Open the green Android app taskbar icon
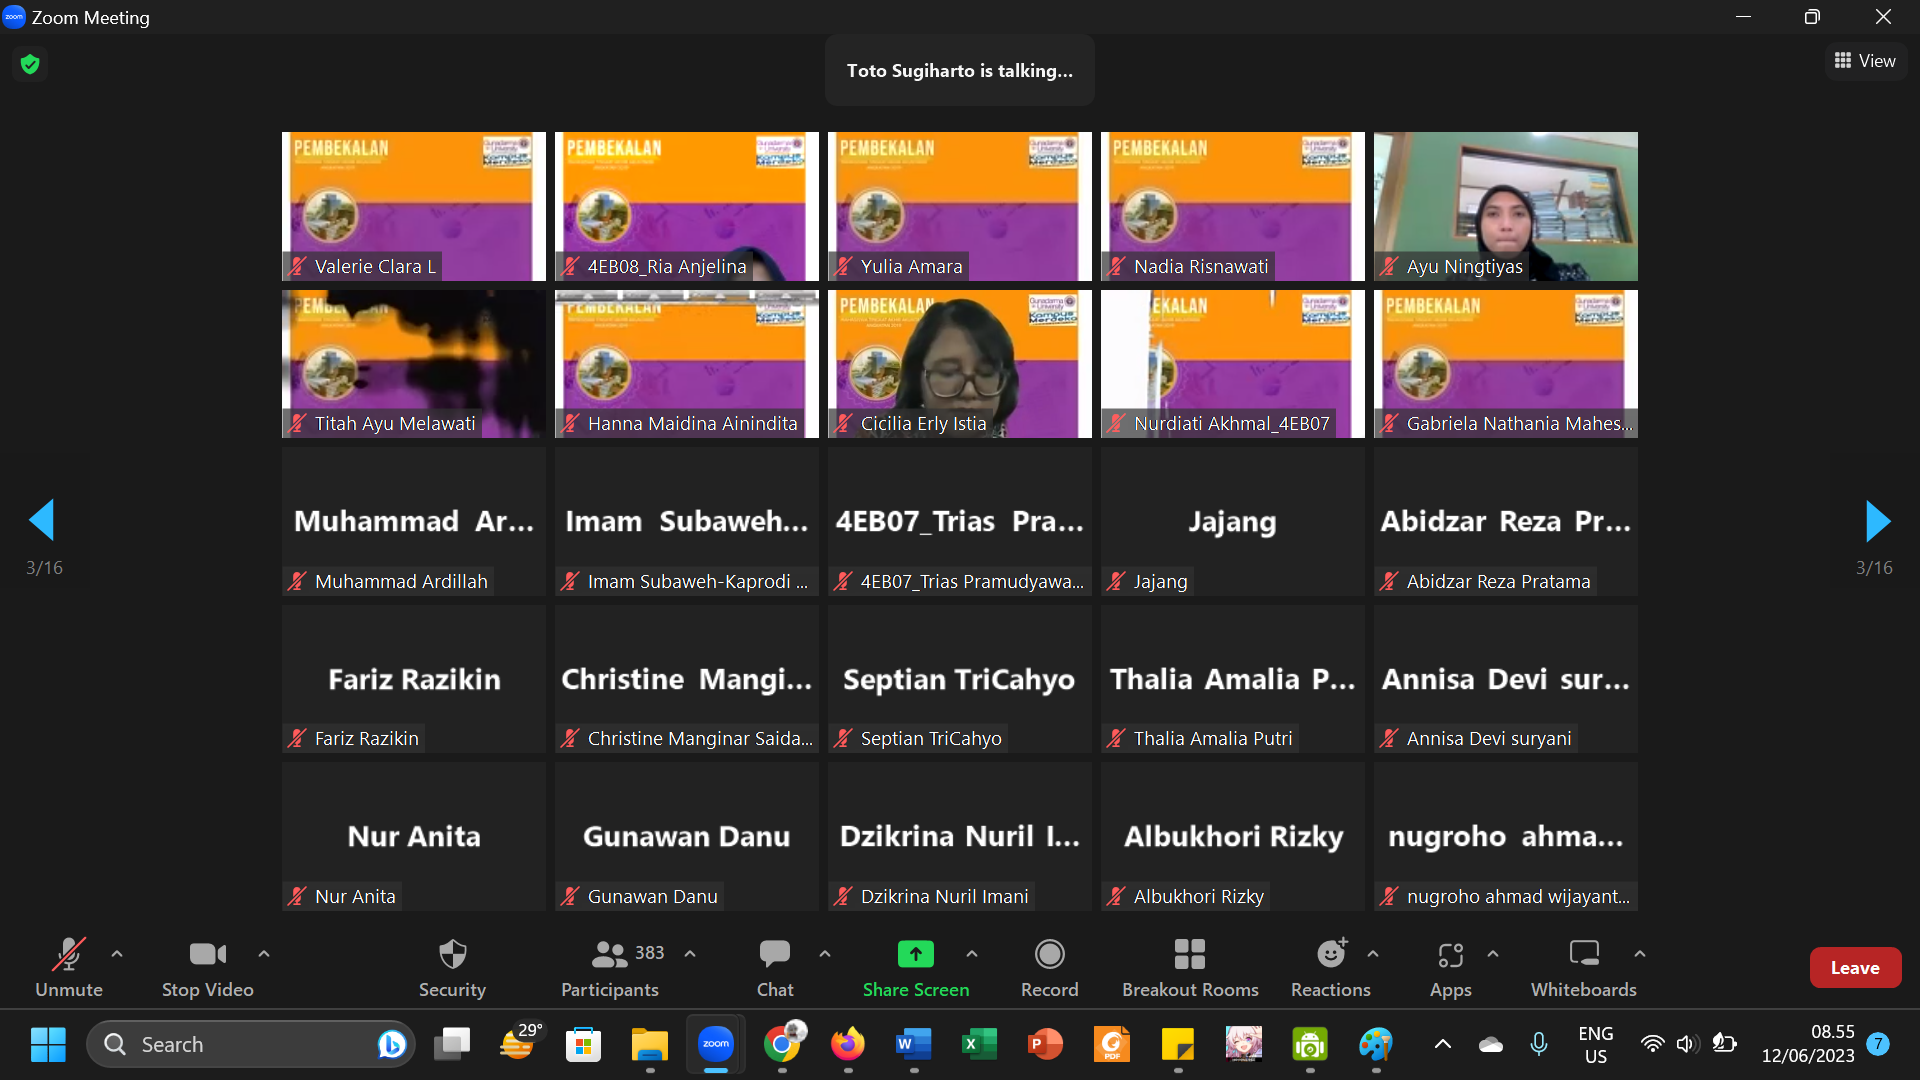This screenshot has height=1080, width=1920. 1310,1045
